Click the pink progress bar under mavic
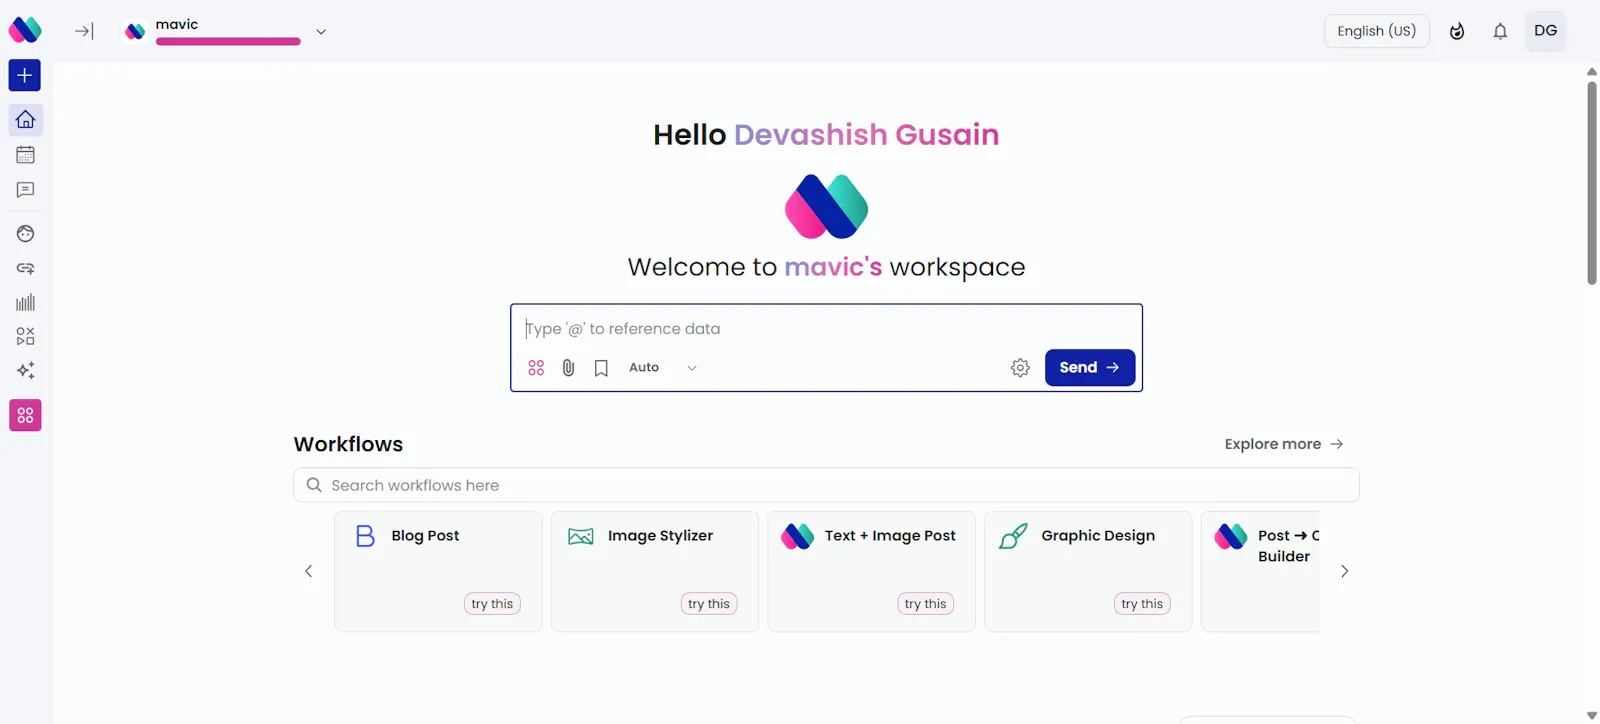 click(228, 42)
